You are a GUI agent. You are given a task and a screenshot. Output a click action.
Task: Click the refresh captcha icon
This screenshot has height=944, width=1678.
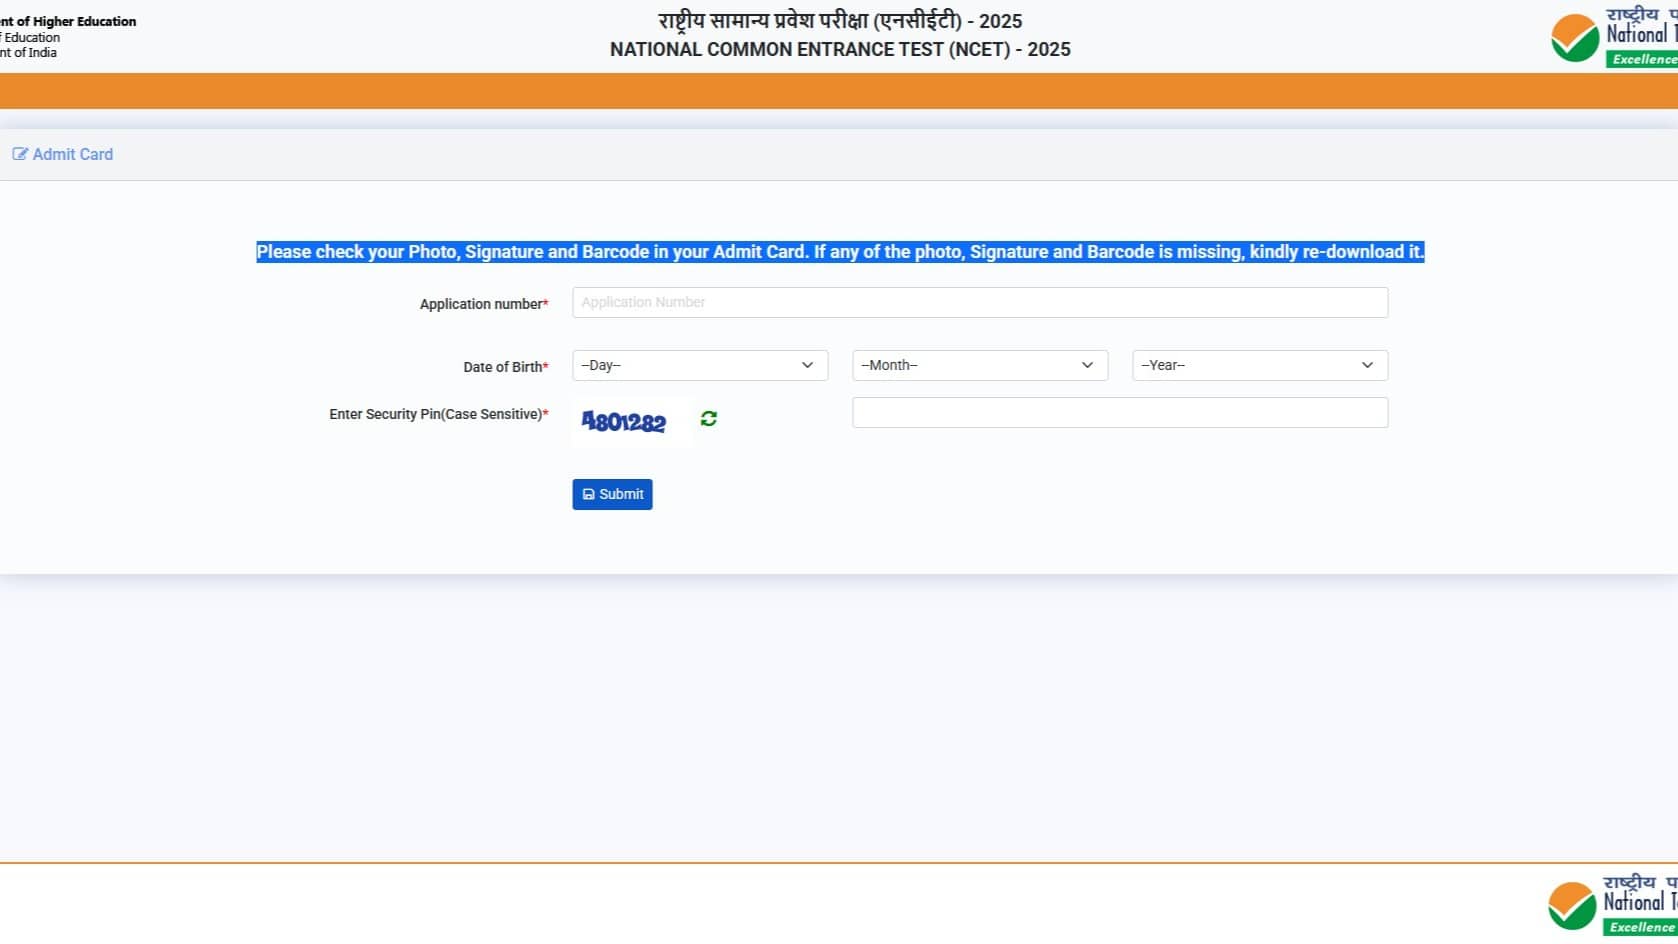pos(708,419)
